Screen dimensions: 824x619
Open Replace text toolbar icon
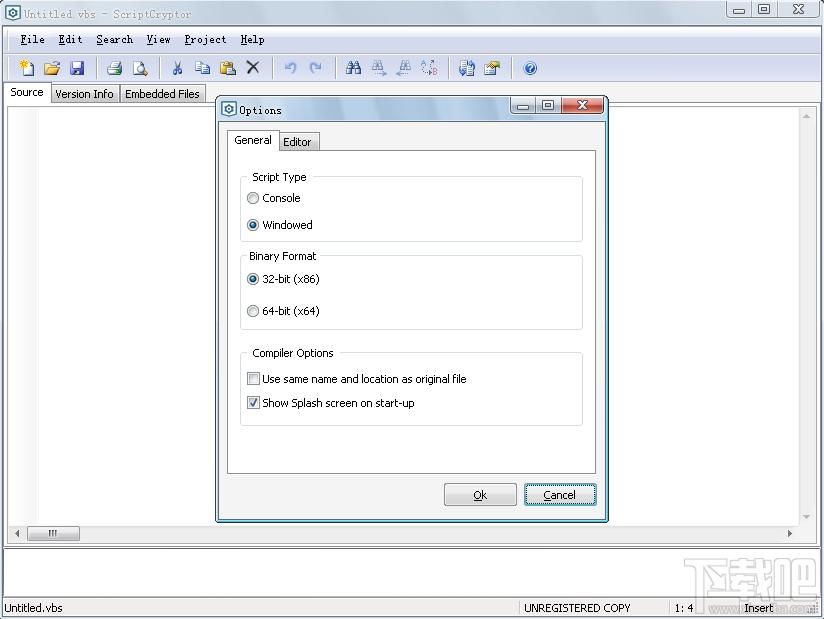coord(429,68)
